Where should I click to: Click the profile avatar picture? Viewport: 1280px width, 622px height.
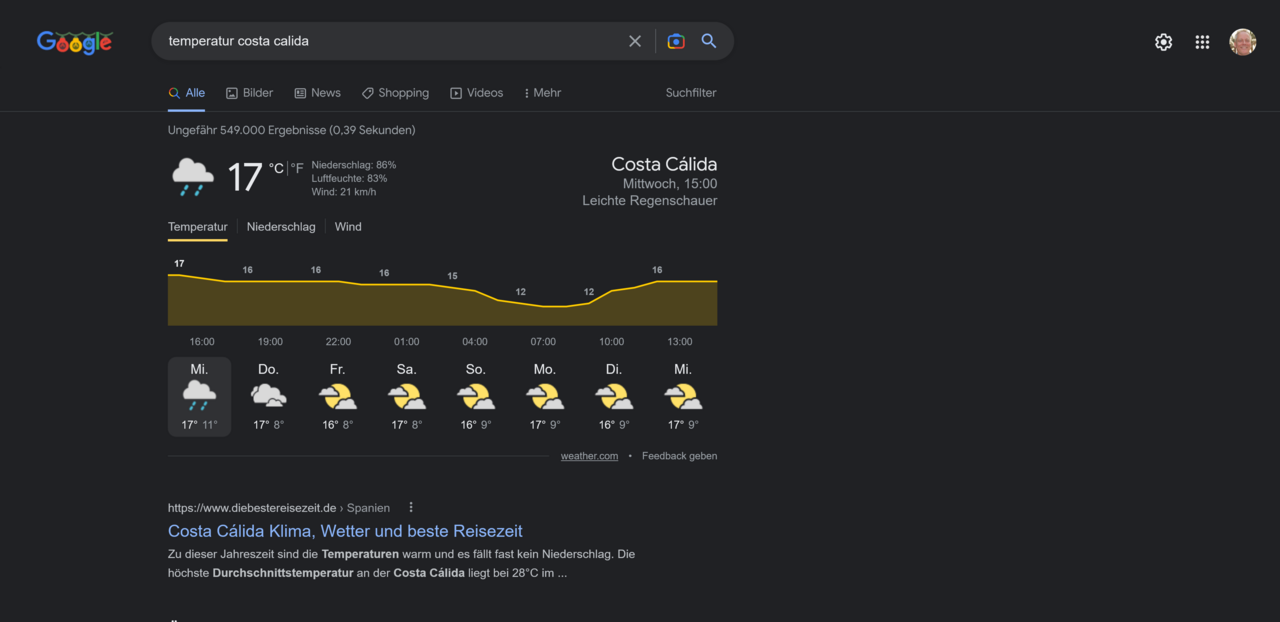(x=1242, y=42)
